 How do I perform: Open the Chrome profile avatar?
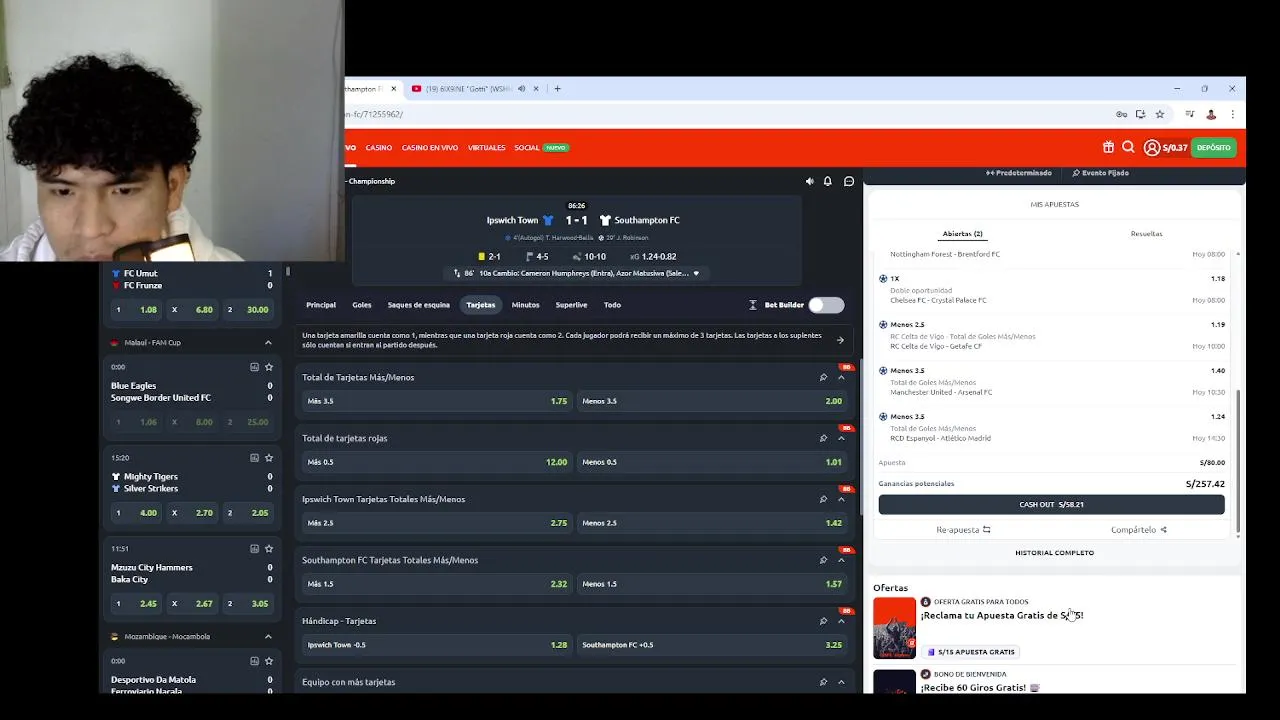(1211, 114)
